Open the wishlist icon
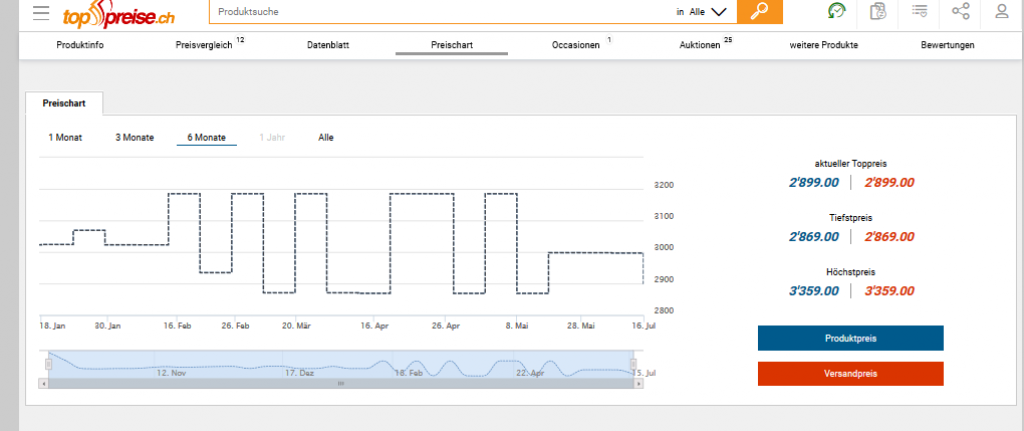Image resolution: width=1024 pixels, height=431 pixels. click(x=919, y=12)
